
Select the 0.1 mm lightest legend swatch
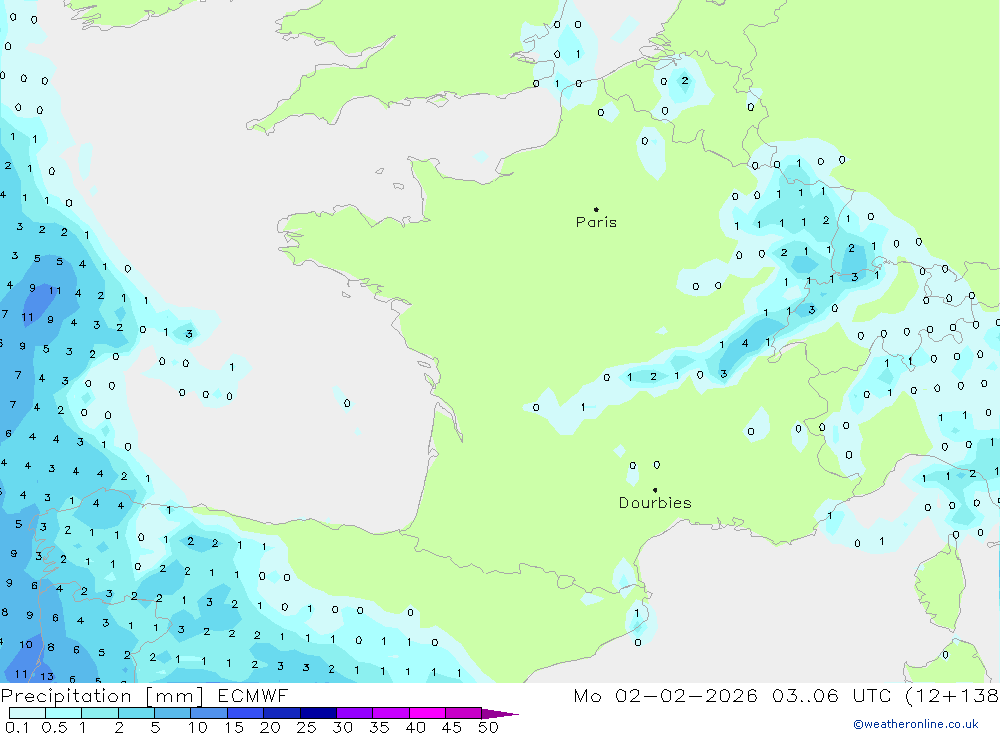click(x=27, y=713)
